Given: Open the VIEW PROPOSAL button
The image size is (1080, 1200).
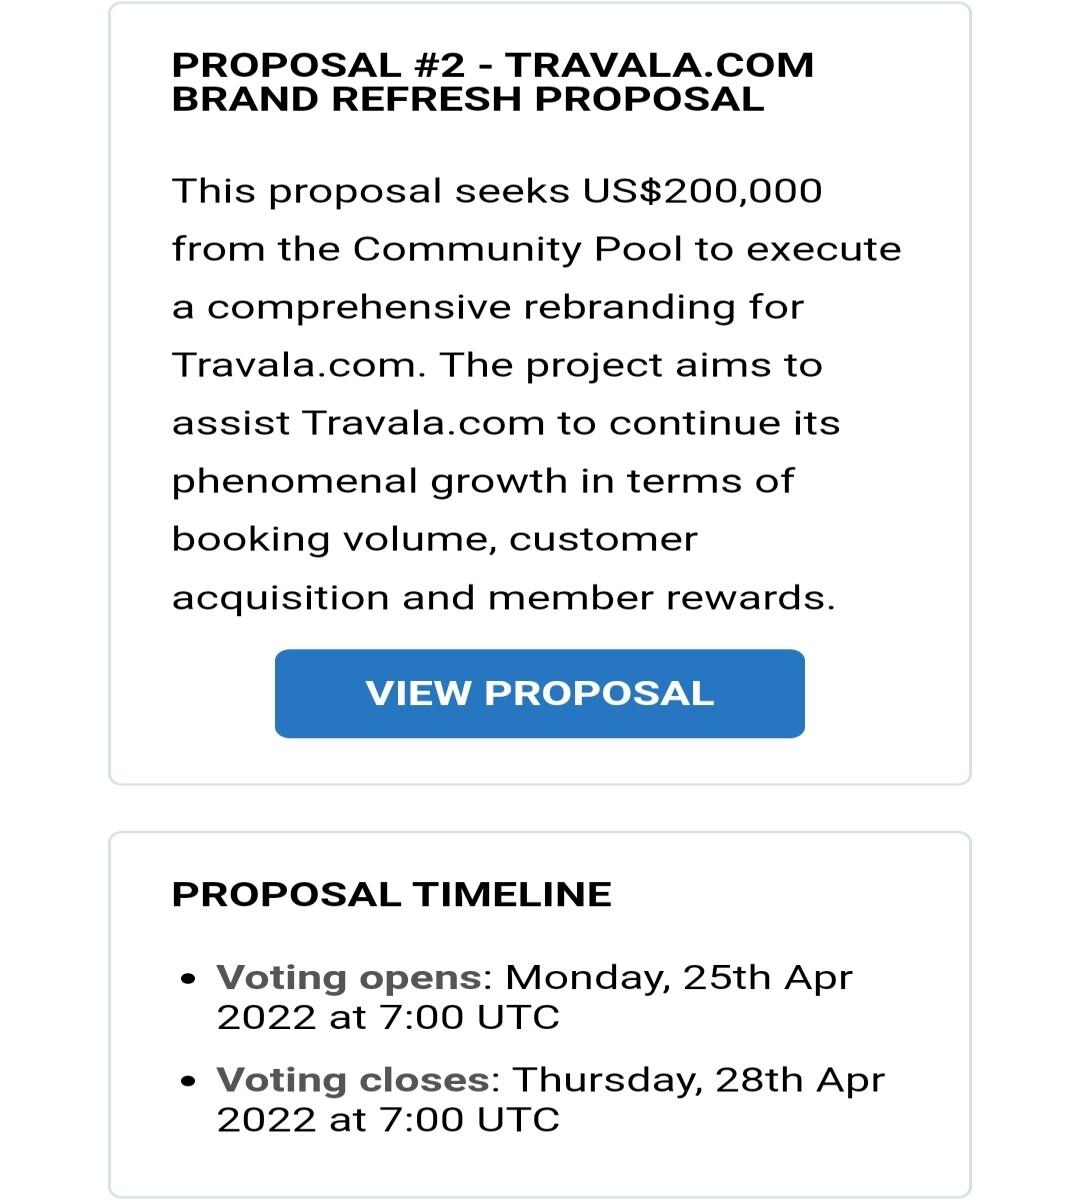Looking at the screenshot, I should [540, 693].
